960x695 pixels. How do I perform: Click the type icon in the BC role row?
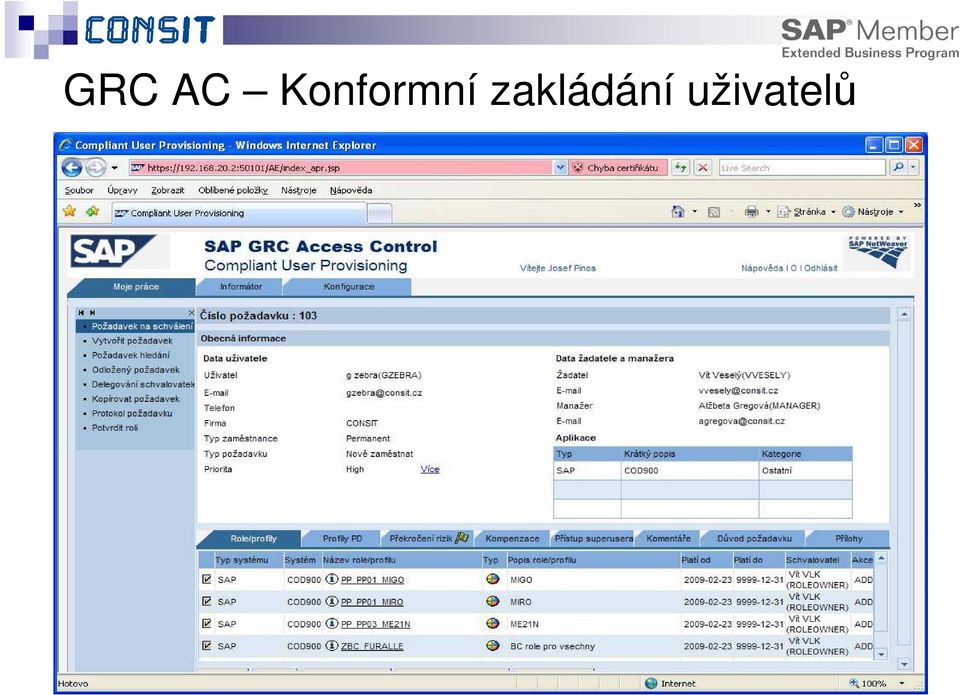click(x=492, y=645)
